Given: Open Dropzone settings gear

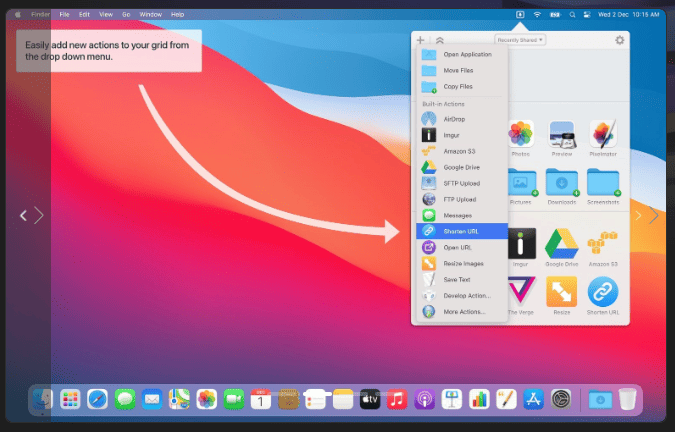Looking at the screenshot, I should tap(619, 40).
